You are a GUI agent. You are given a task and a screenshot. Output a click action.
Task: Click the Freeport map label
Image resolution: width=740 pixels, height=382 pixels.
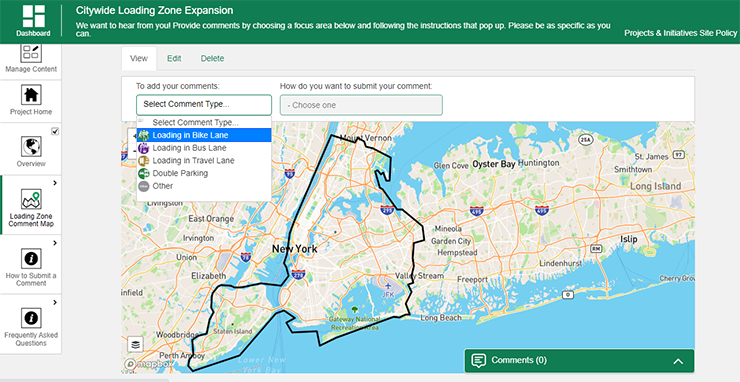pyautogui.click(x=472, y=280)
